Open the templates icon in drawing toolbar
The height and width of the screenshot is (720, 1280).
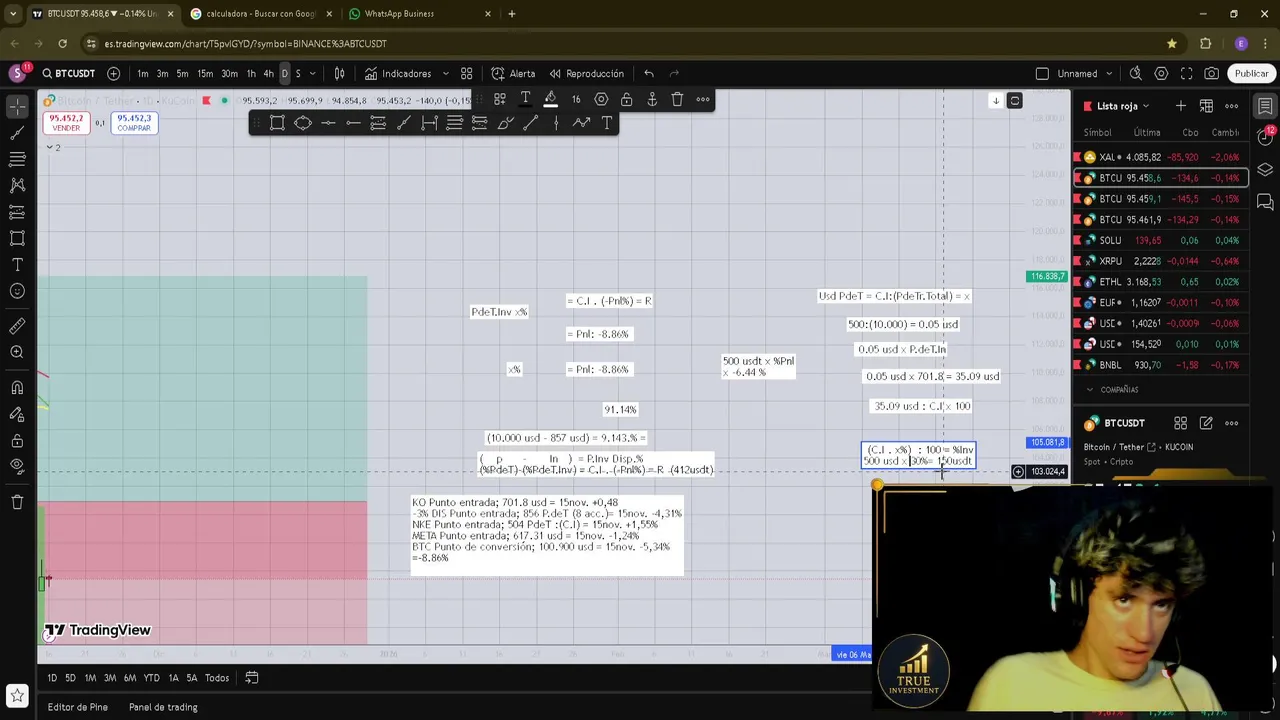click(499, 99)
